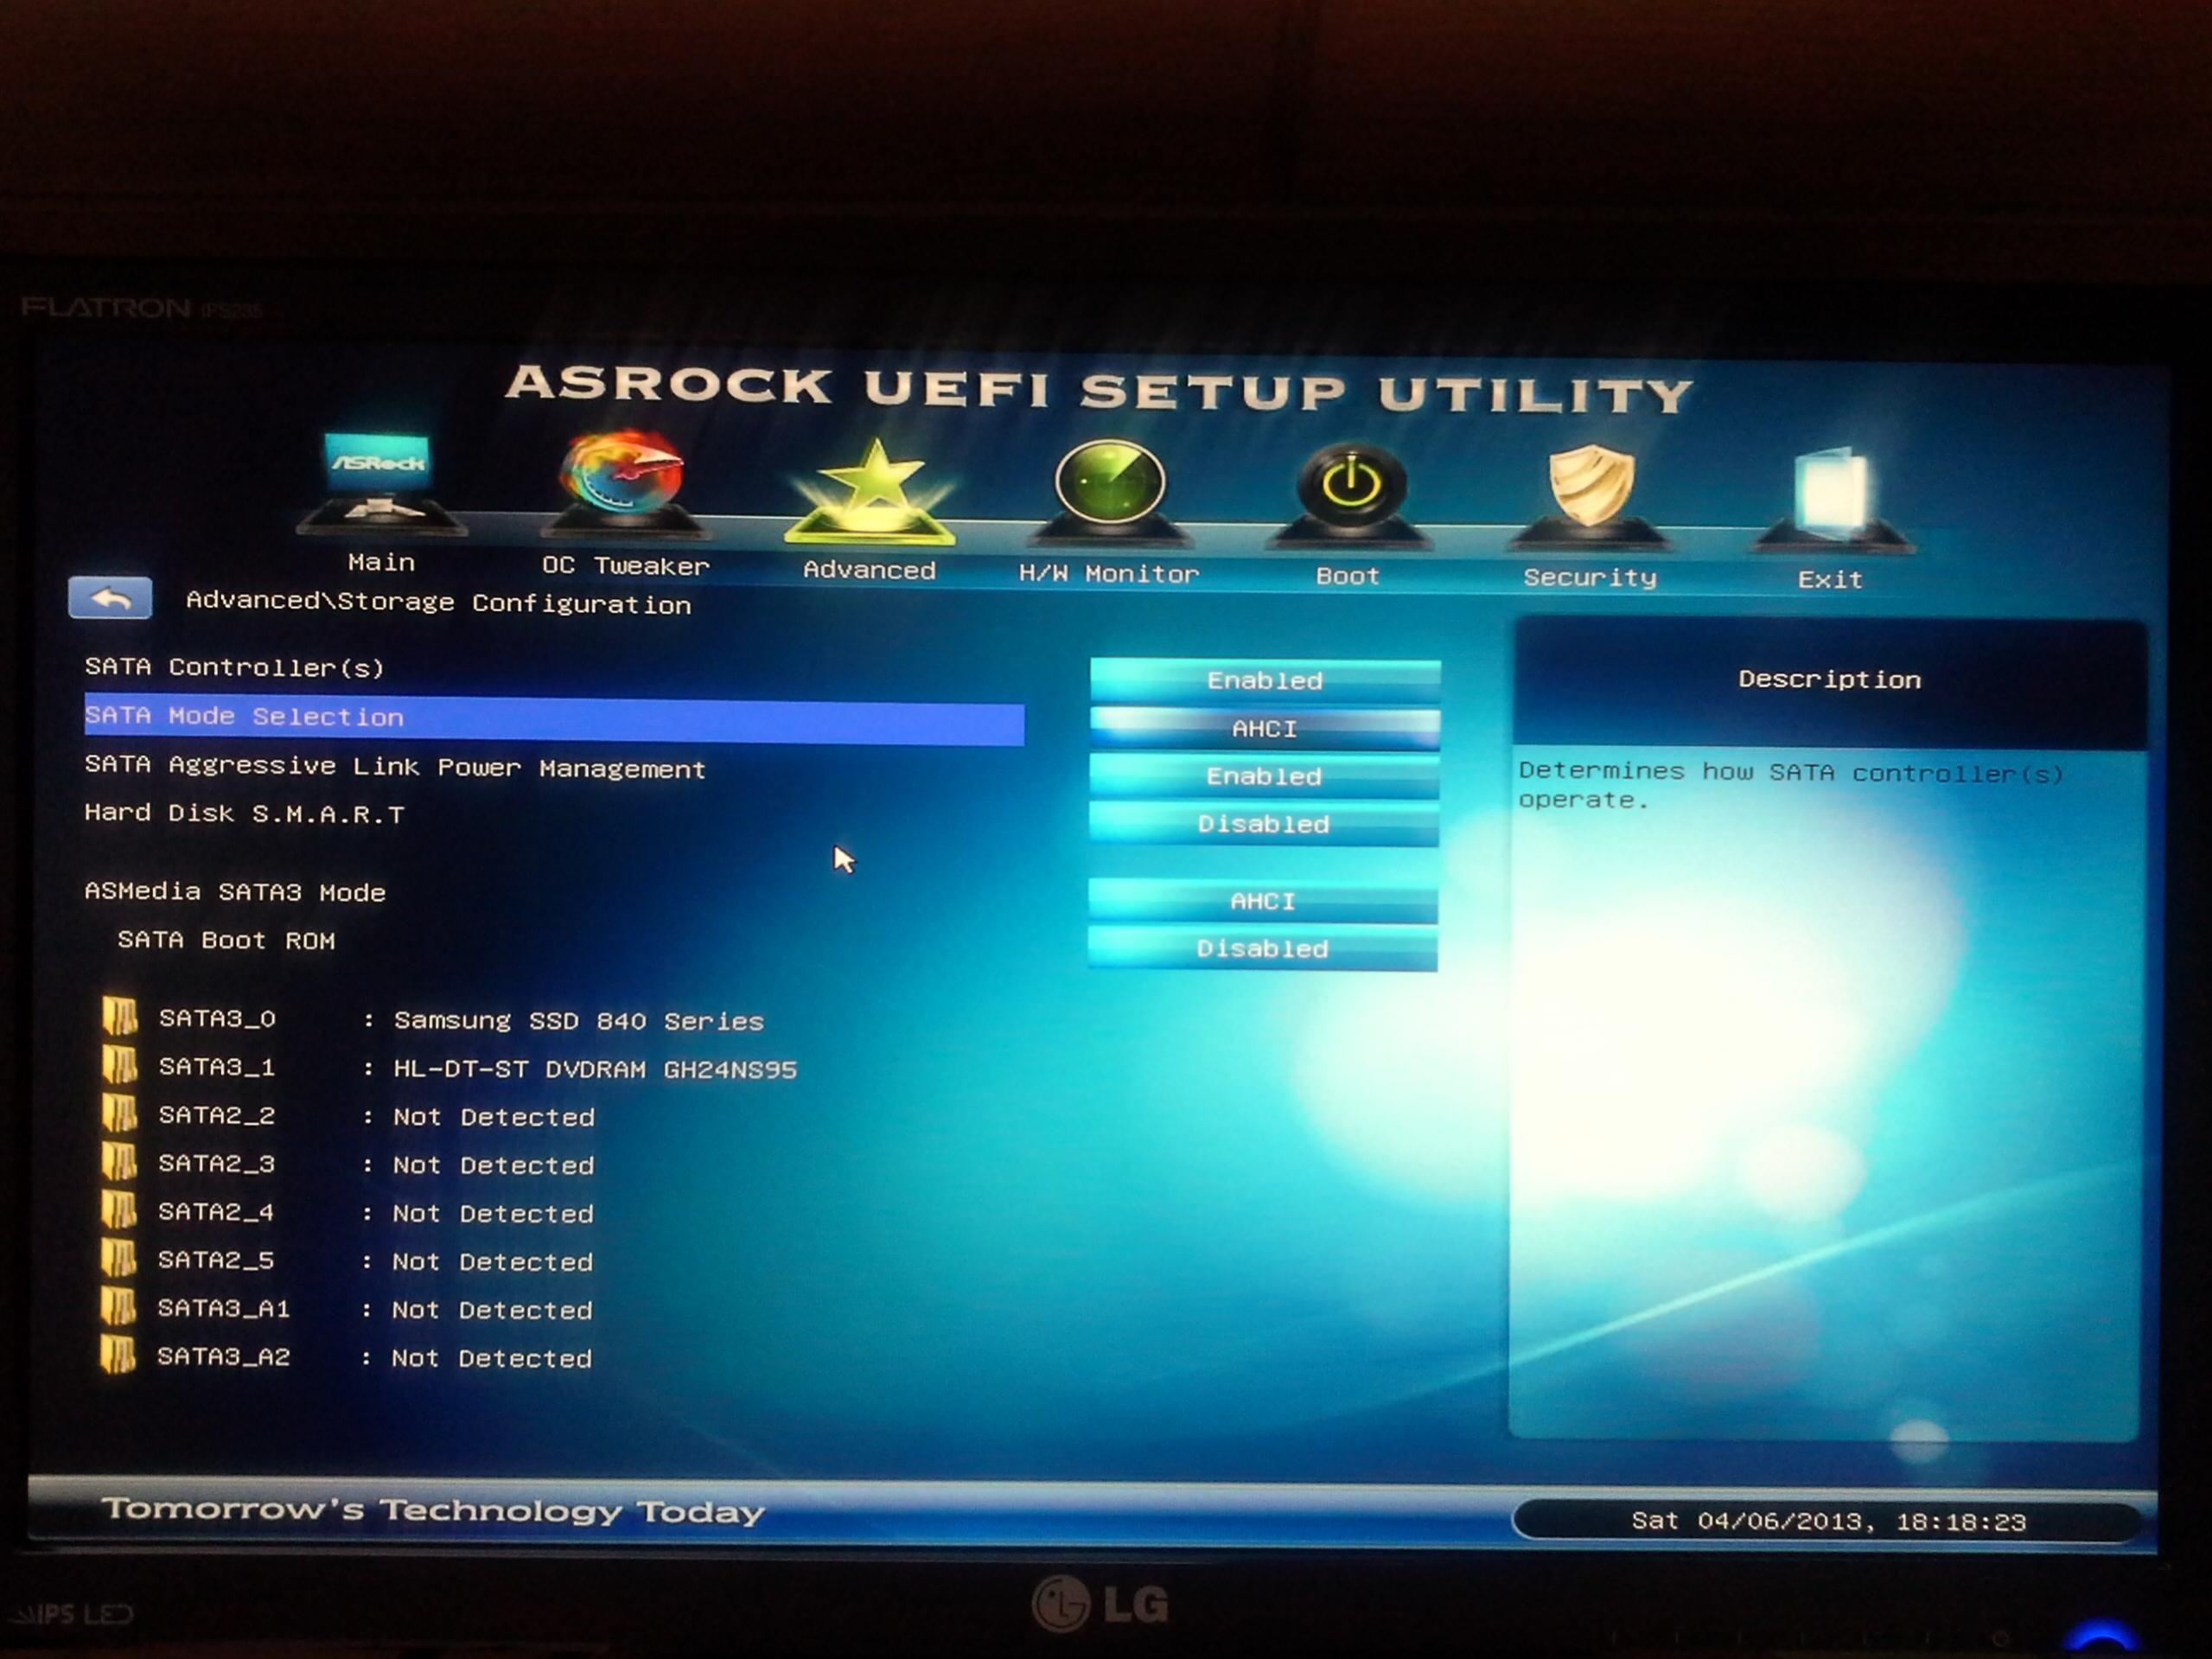Open the SATA3_1 drive icon
This screenshot has width=2212, height=1659.
120,1064
